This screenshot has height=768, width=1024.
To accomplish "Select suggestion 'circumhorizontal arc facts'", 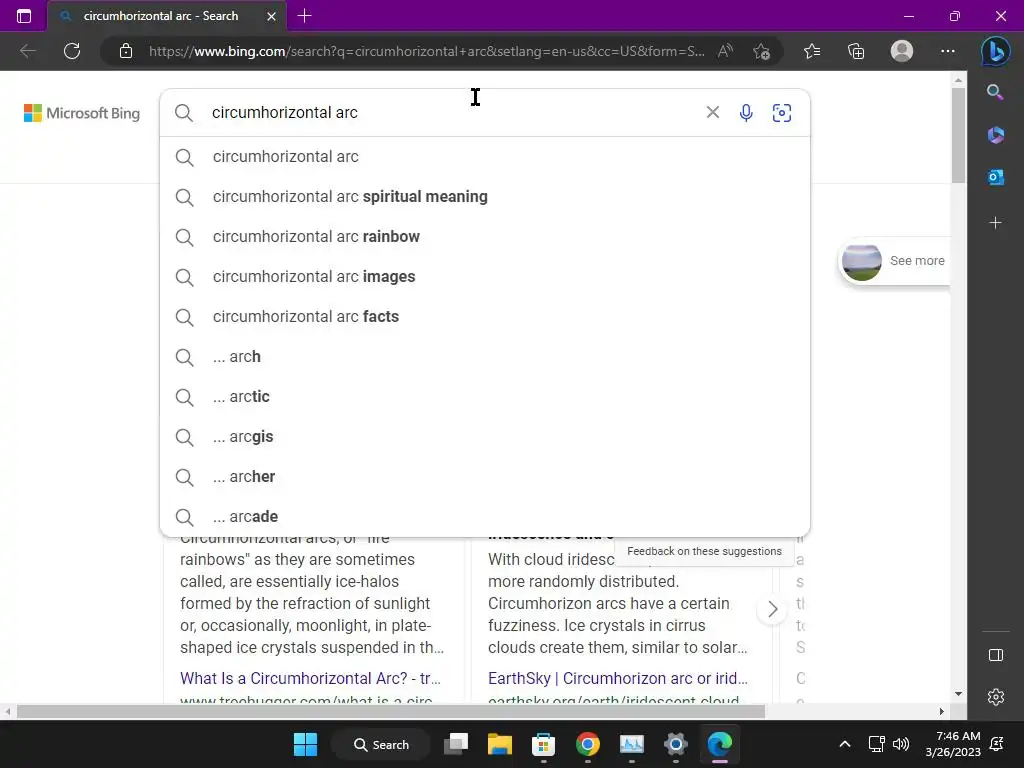I will (x=485, y=316).
